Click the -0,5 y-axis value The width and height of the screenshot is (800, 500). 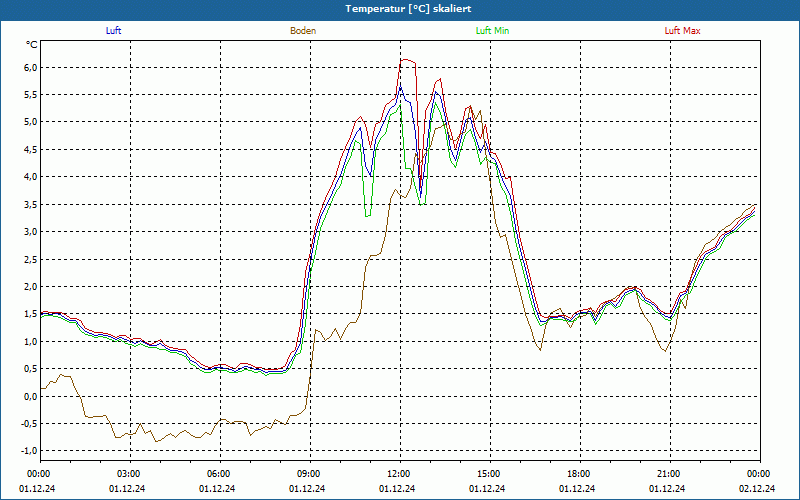[30, 423]
